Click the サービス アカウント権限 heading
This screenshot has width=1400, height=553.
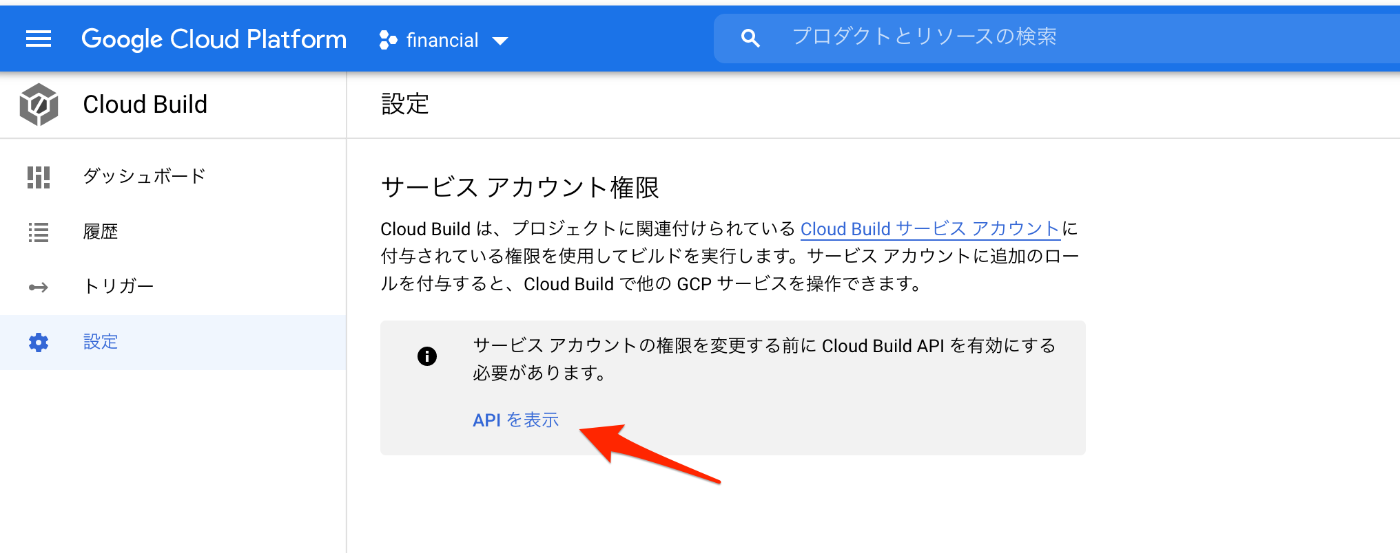[x=521, y=188]
